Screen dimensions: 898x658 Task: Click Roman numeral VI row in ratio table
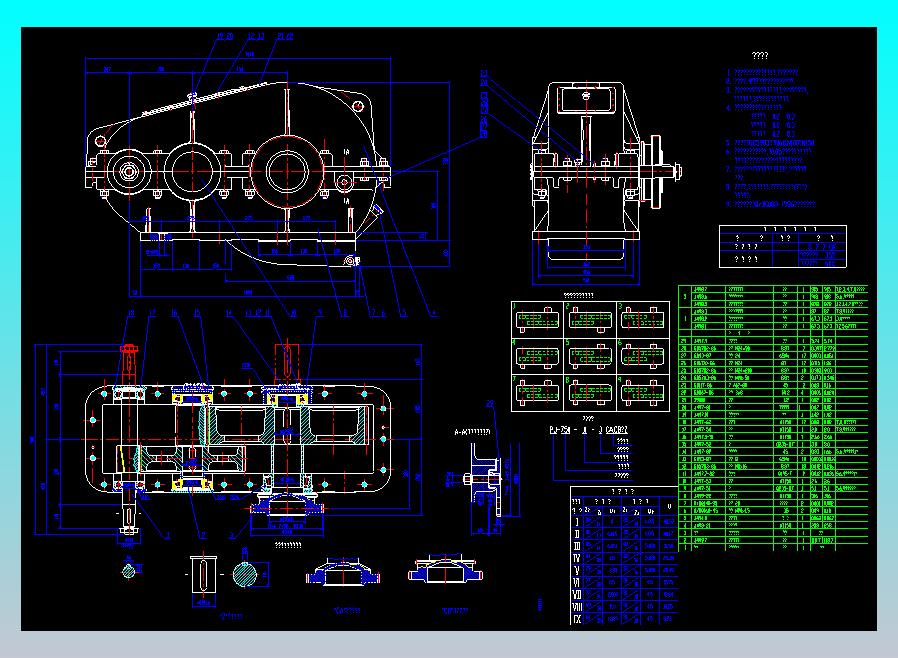pos(624,582)
